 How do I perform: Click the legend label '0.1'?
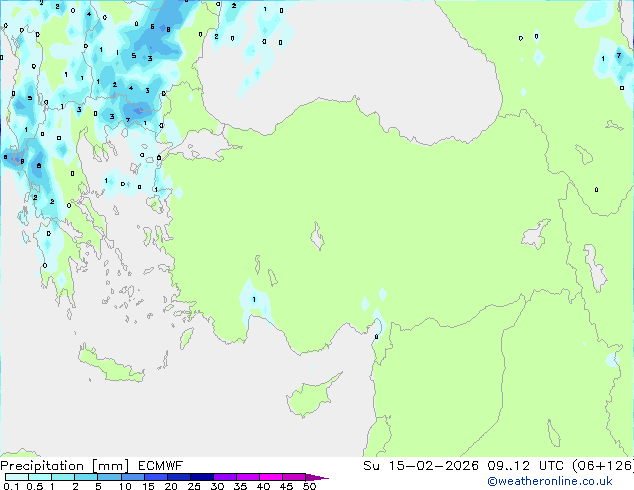pyautogui.click(x=11, y=486)
